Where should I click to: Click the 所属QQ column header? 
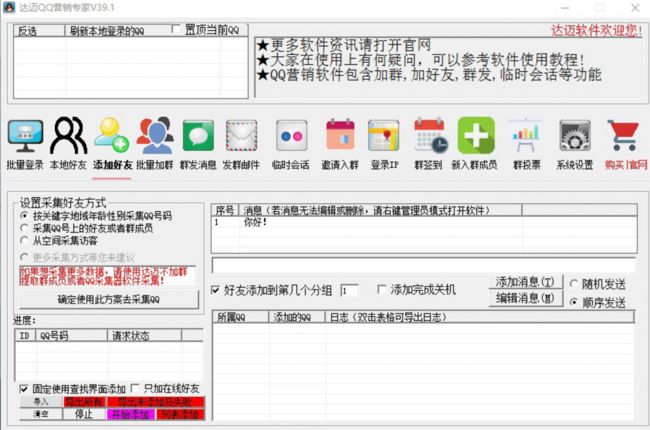[240, 317]
